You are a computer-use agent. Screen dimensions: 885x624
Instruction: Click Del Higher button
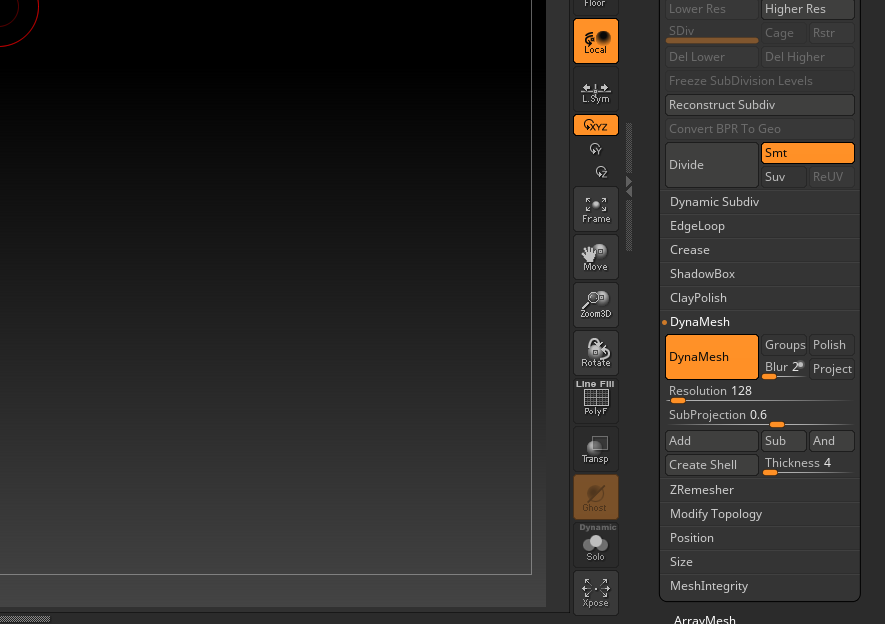[x=808, y=57]
